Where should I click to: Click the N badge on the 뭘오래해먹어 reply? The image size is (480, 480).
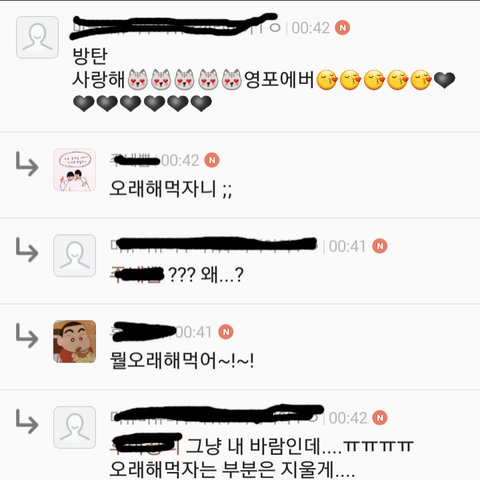[226, 332]
